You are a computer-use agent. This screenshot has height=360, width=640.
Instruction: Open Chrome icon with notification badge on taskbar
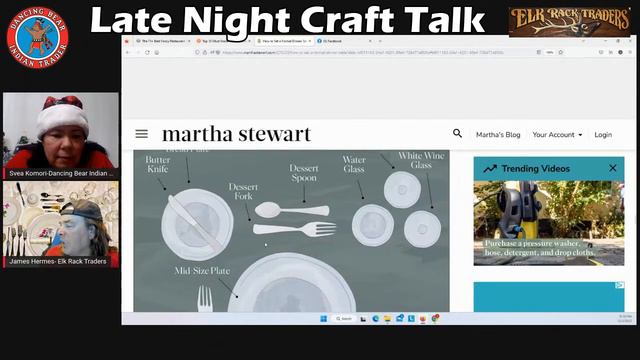[x=435, y=319]
